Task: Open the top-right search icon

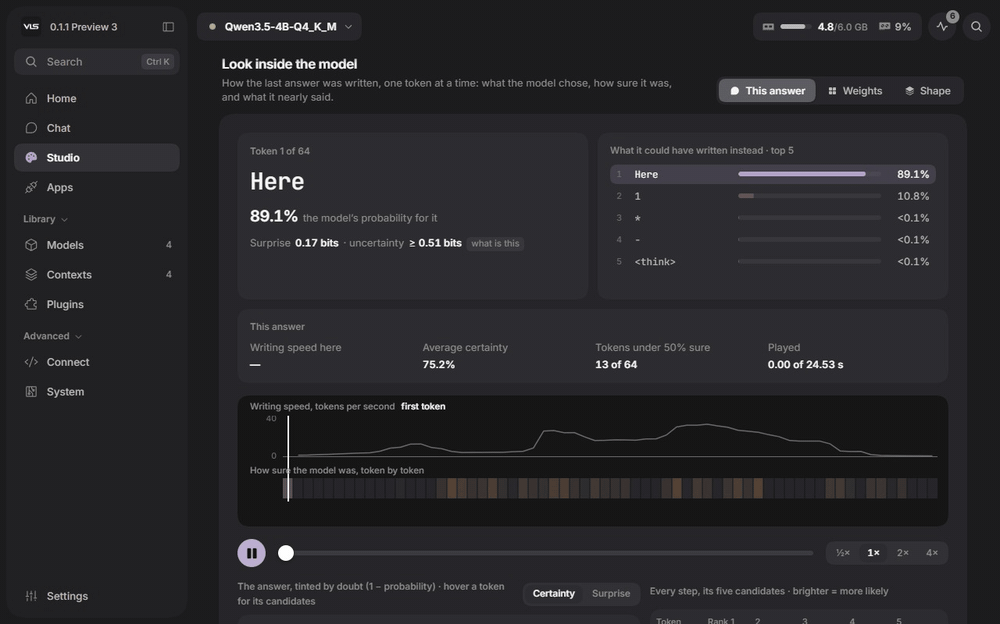Action: 976,27
